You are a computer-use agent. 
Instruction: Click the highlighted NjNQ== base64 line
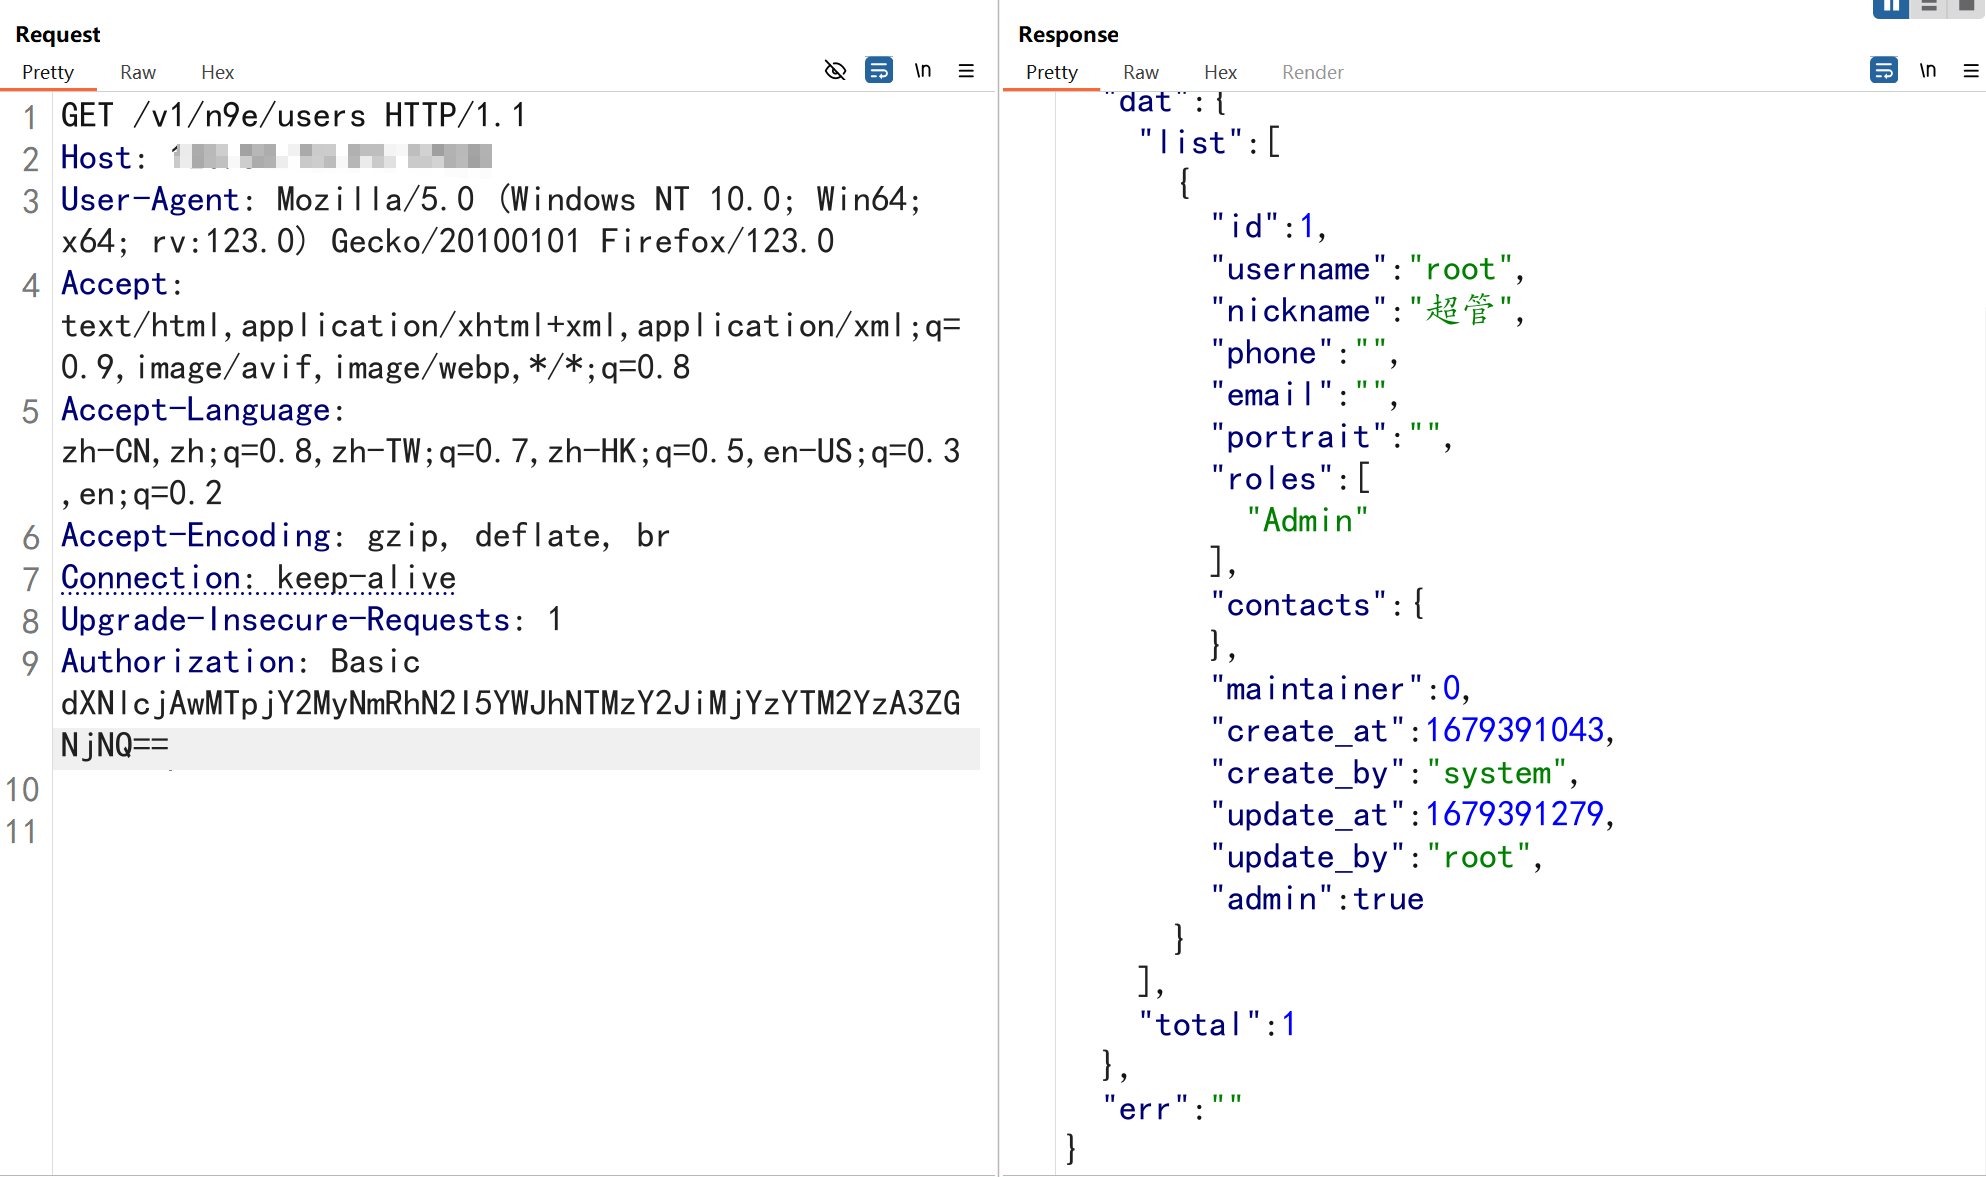pyautogui.click(x=115, y=745)
